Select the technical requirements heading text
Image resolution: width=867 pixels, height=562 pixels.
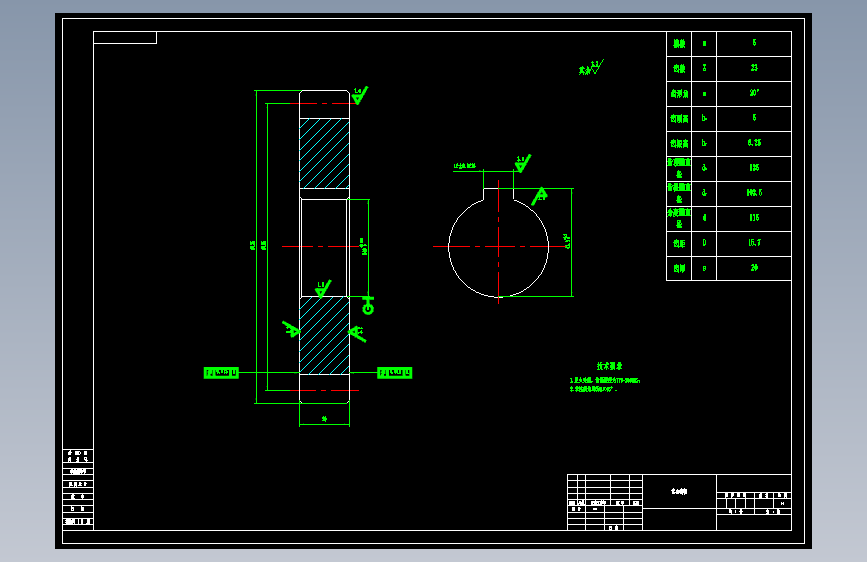pos(609,366)
